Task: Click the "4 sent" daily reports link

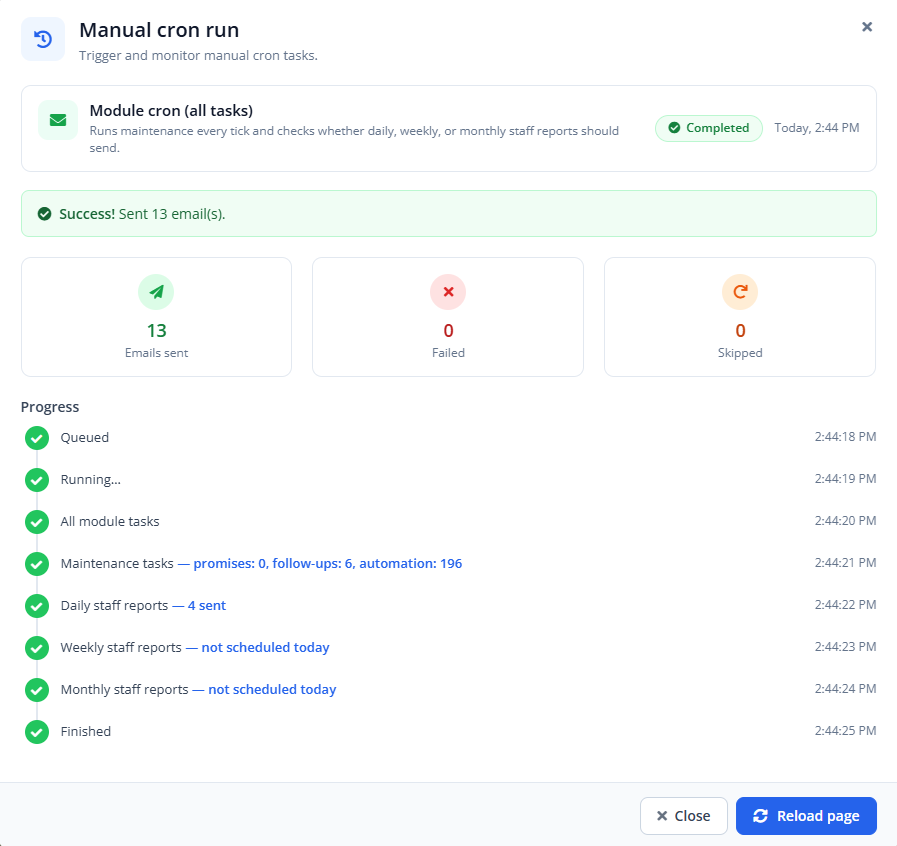Action: point(207,605)
